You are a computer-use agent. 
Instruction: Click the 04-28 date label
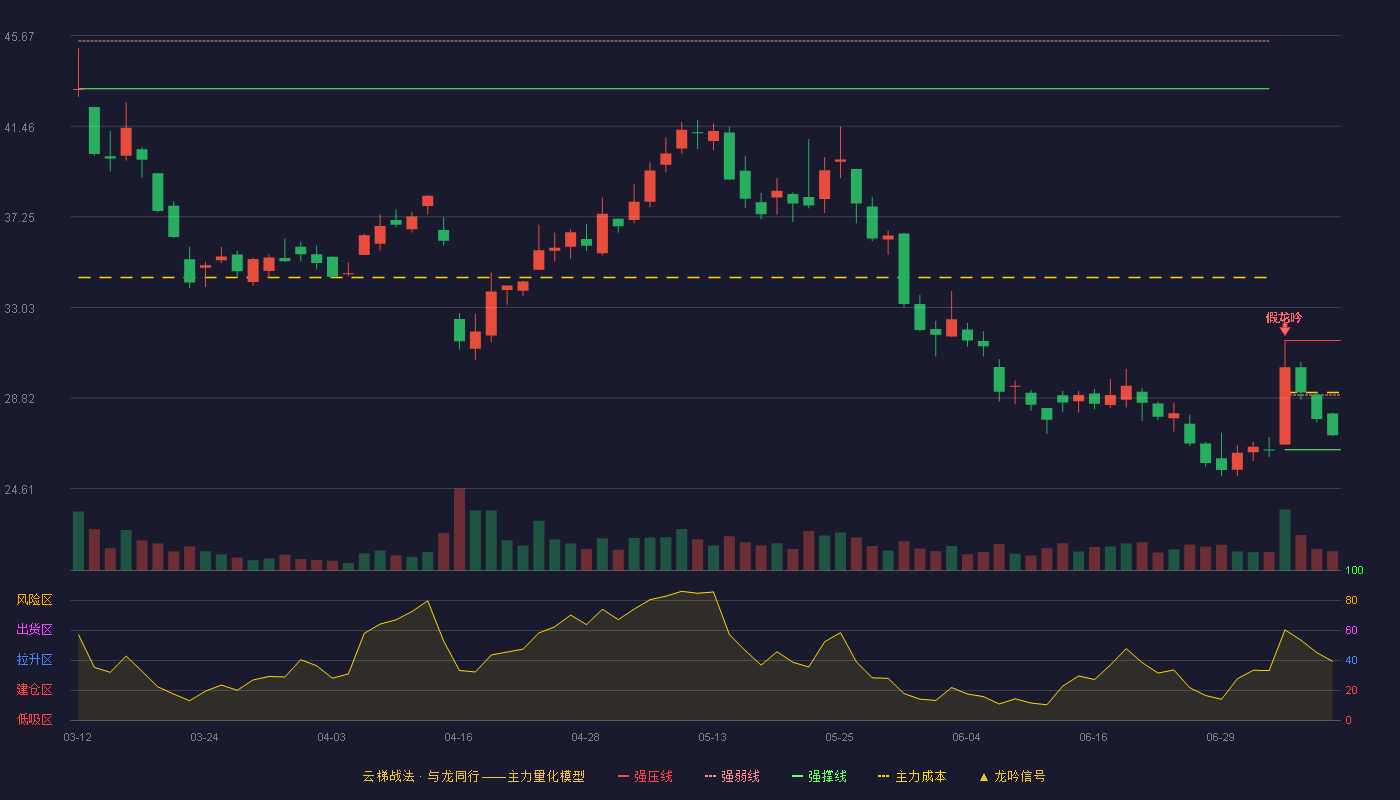(x=585, y=737)
